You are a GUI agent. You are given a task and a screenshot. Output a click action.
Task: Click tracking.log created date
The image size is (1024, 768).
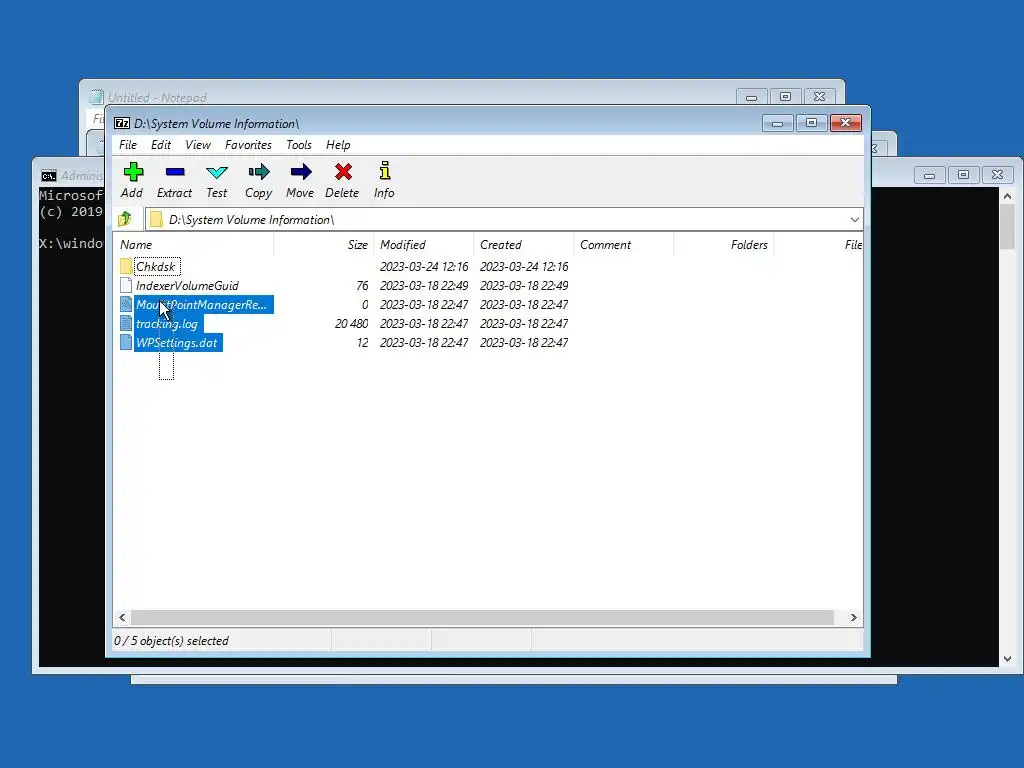[524, 323]
